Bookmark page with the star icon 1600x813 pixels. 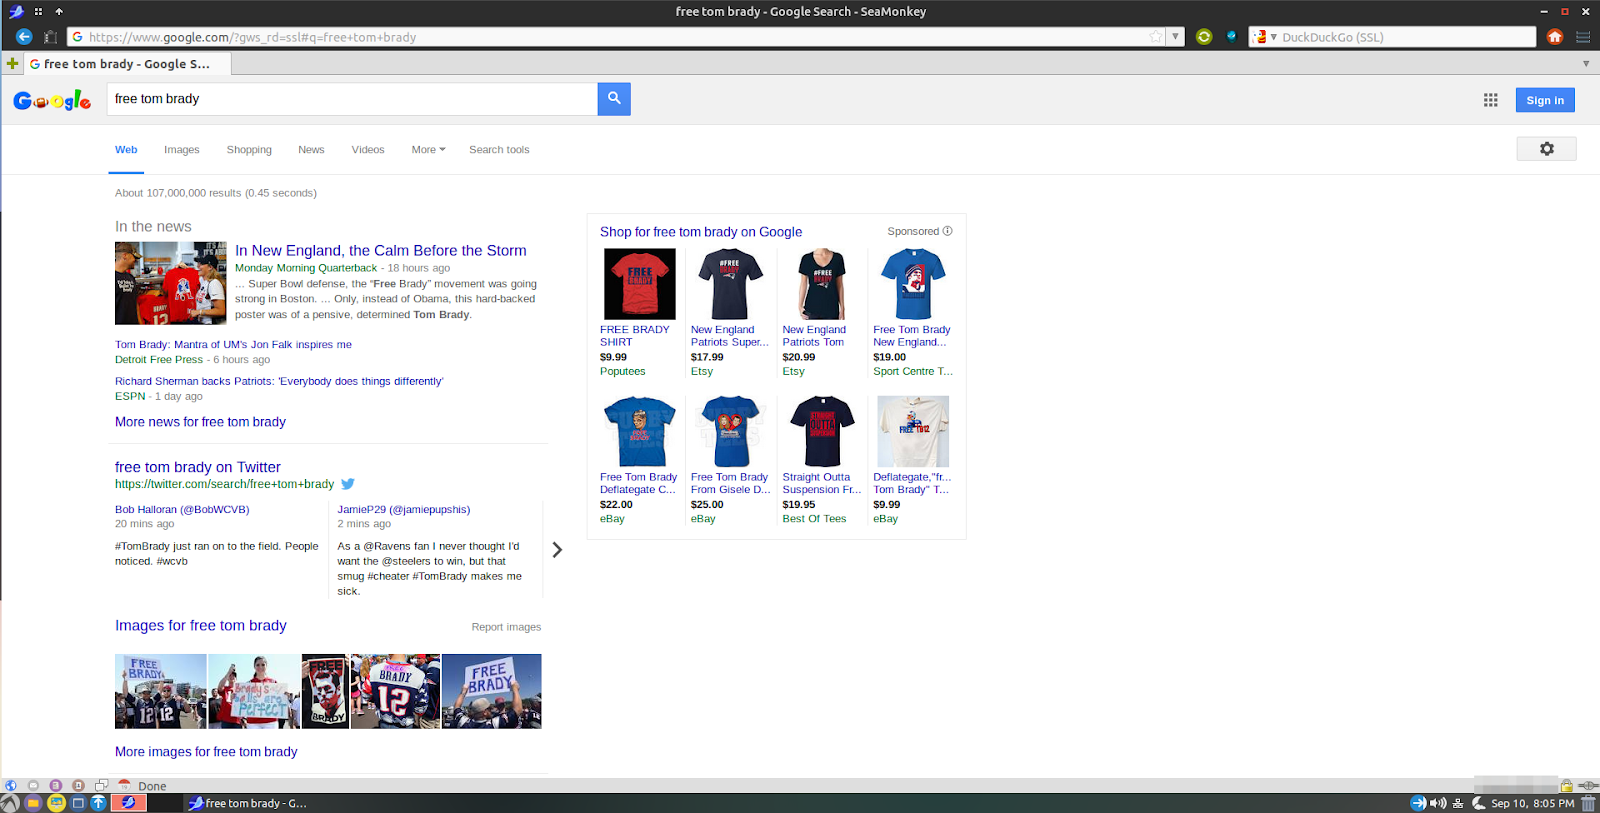[x=1156, y=37]
